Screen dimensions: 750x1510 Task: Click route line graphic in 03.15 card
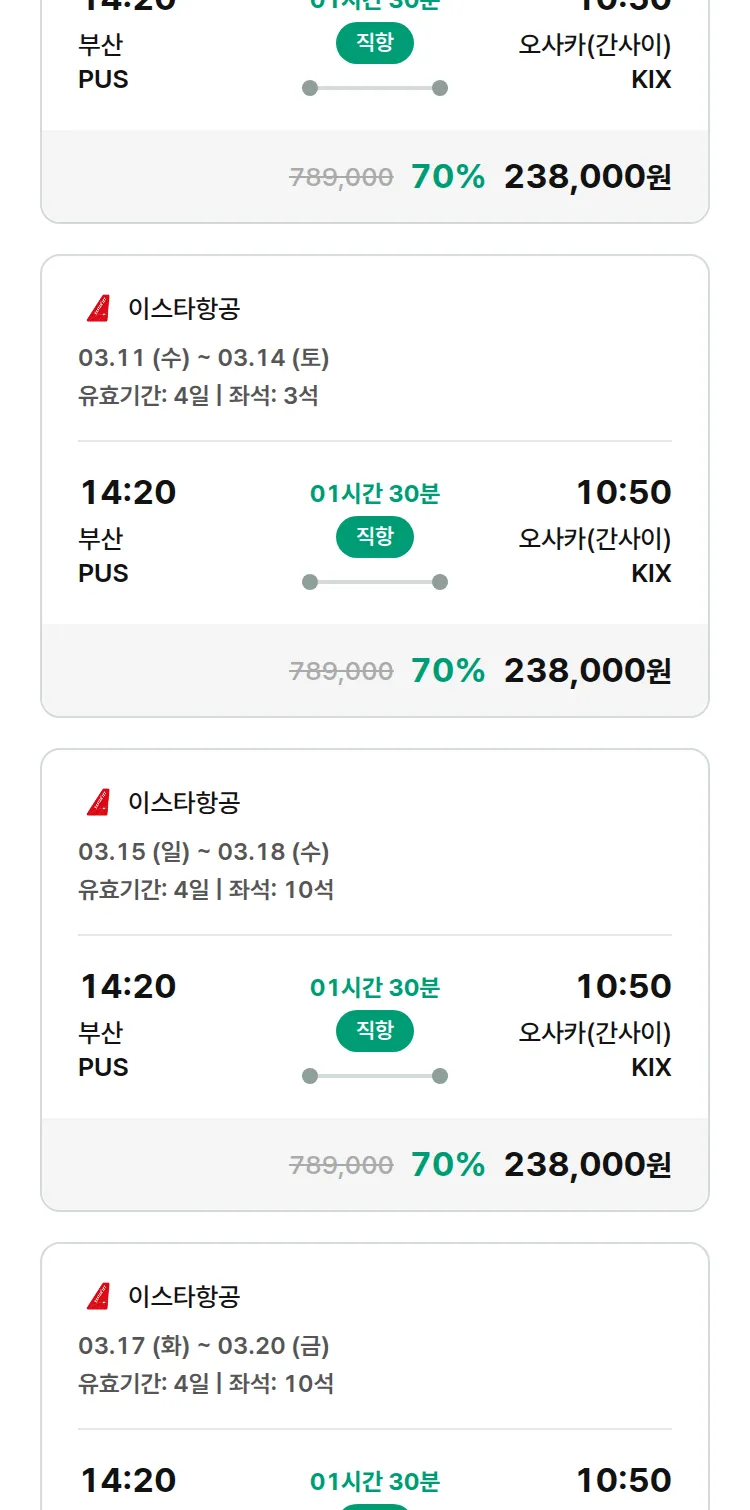[x=375, y=1076]
